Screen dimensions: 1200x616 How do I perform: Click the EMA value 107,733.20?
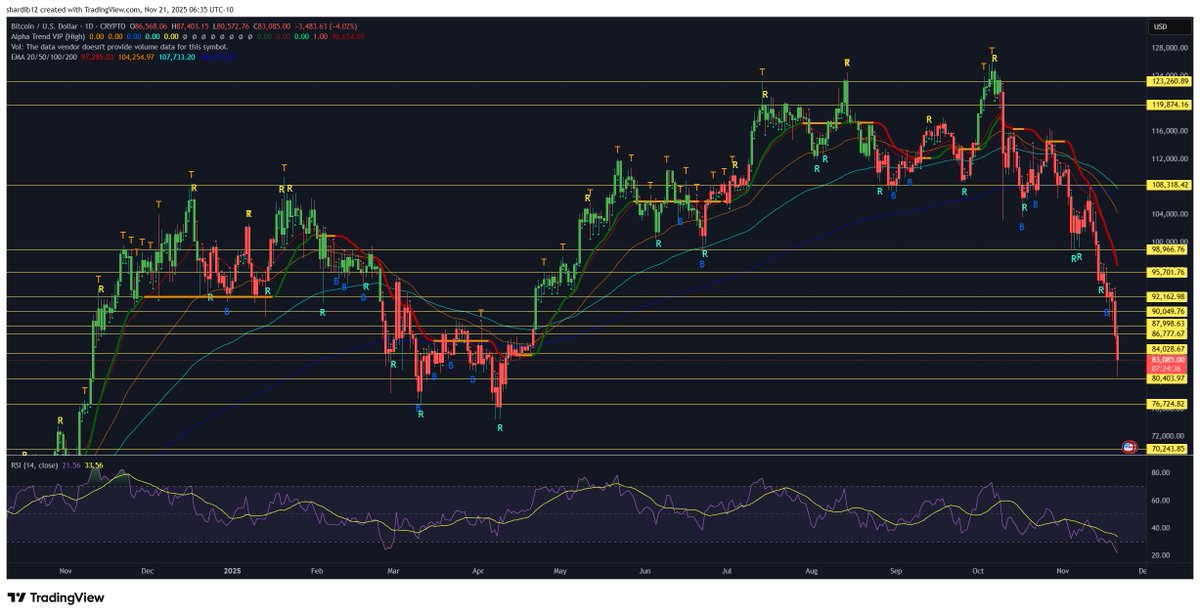[x=176, y=58]
